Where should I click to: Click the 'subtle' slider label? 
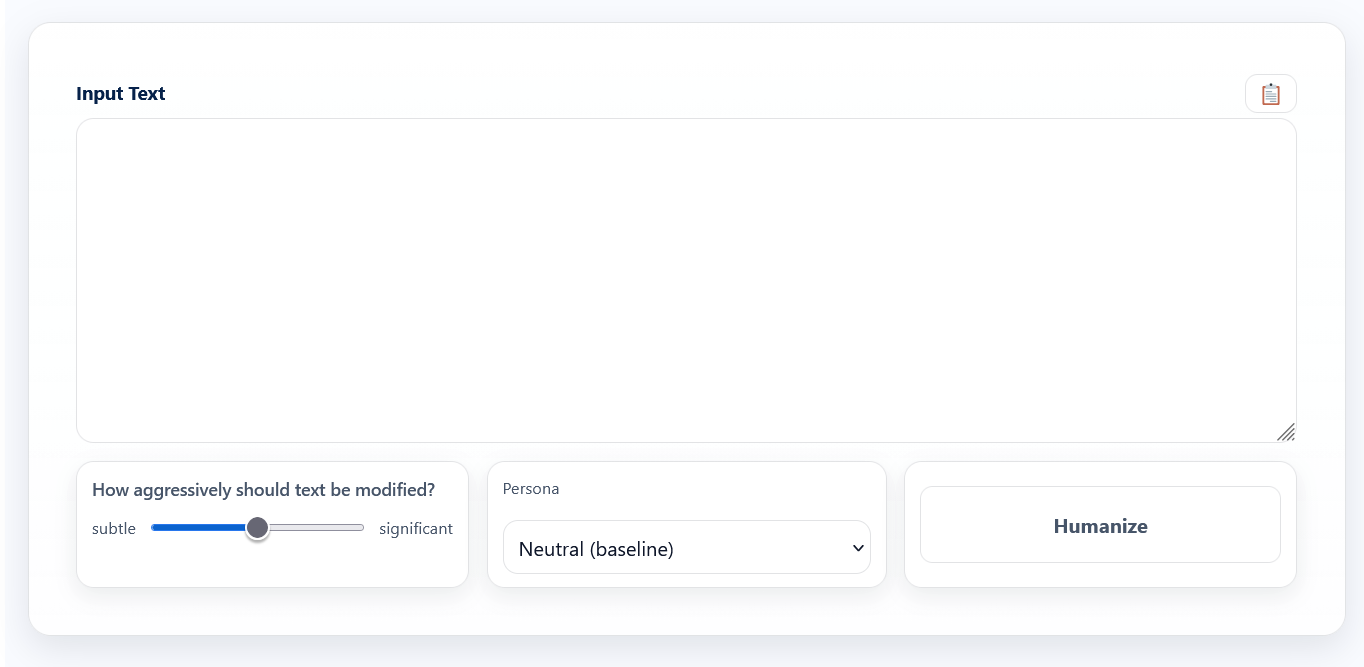click(x=114, y=529)
